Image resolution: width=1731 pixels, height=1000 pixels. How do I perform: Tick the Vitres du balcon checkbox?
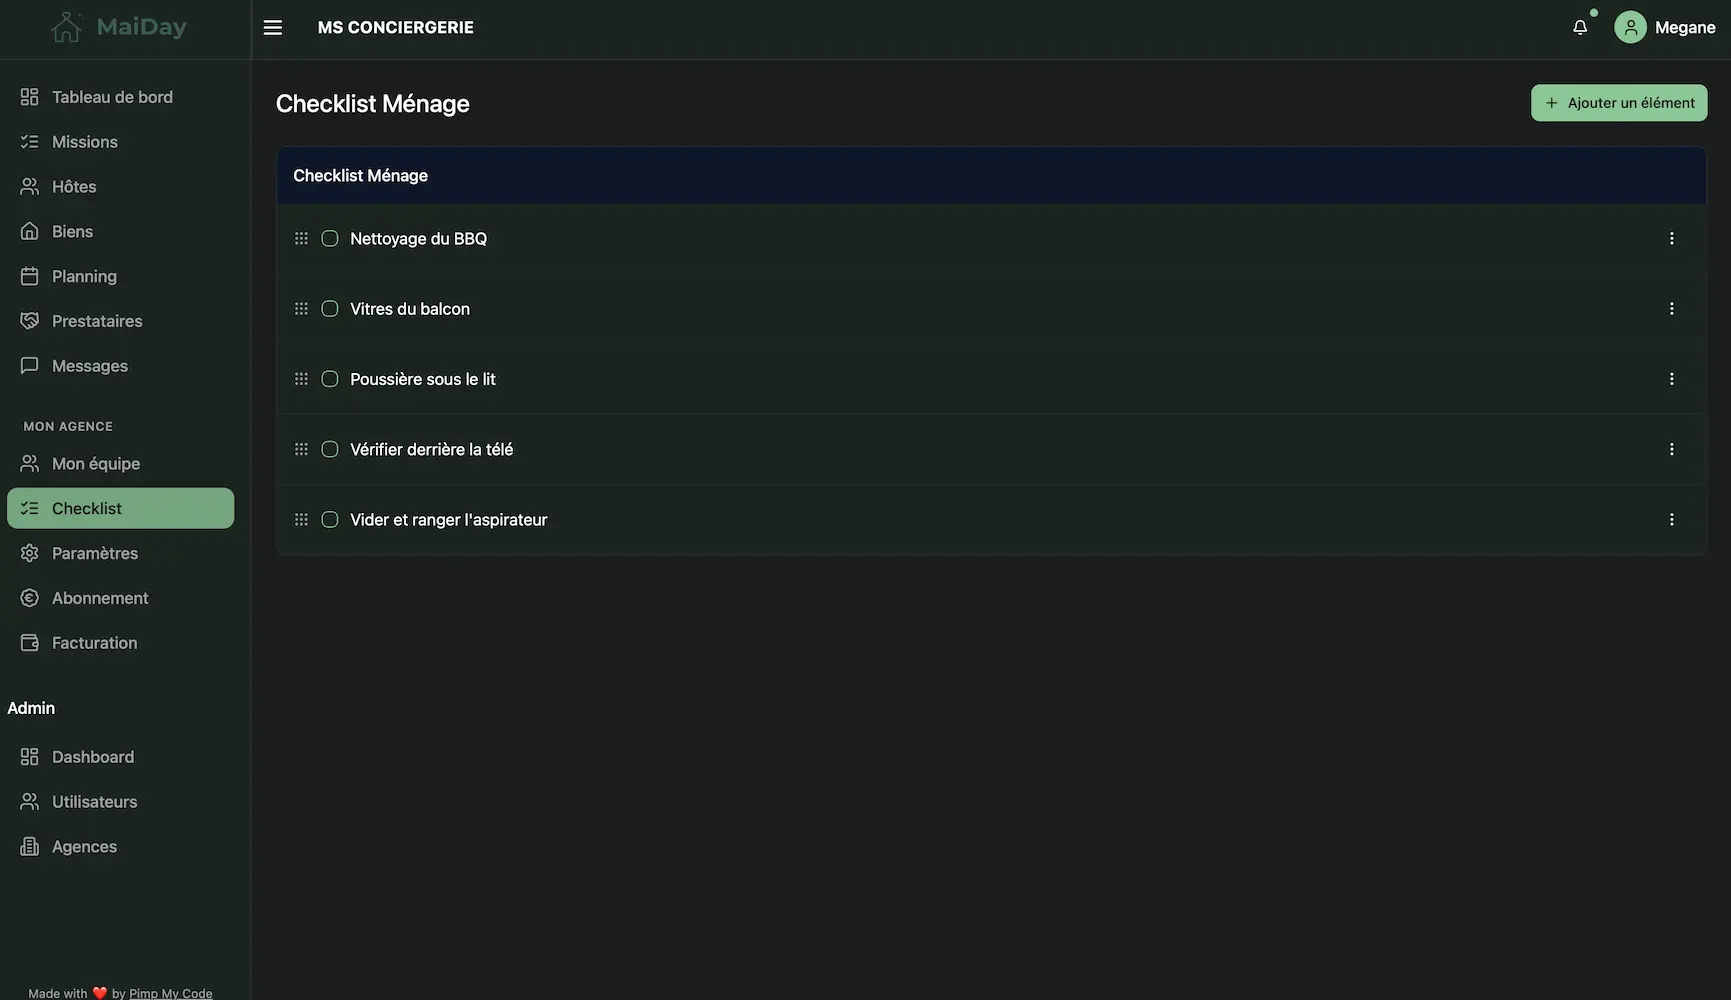click(330, 309)
